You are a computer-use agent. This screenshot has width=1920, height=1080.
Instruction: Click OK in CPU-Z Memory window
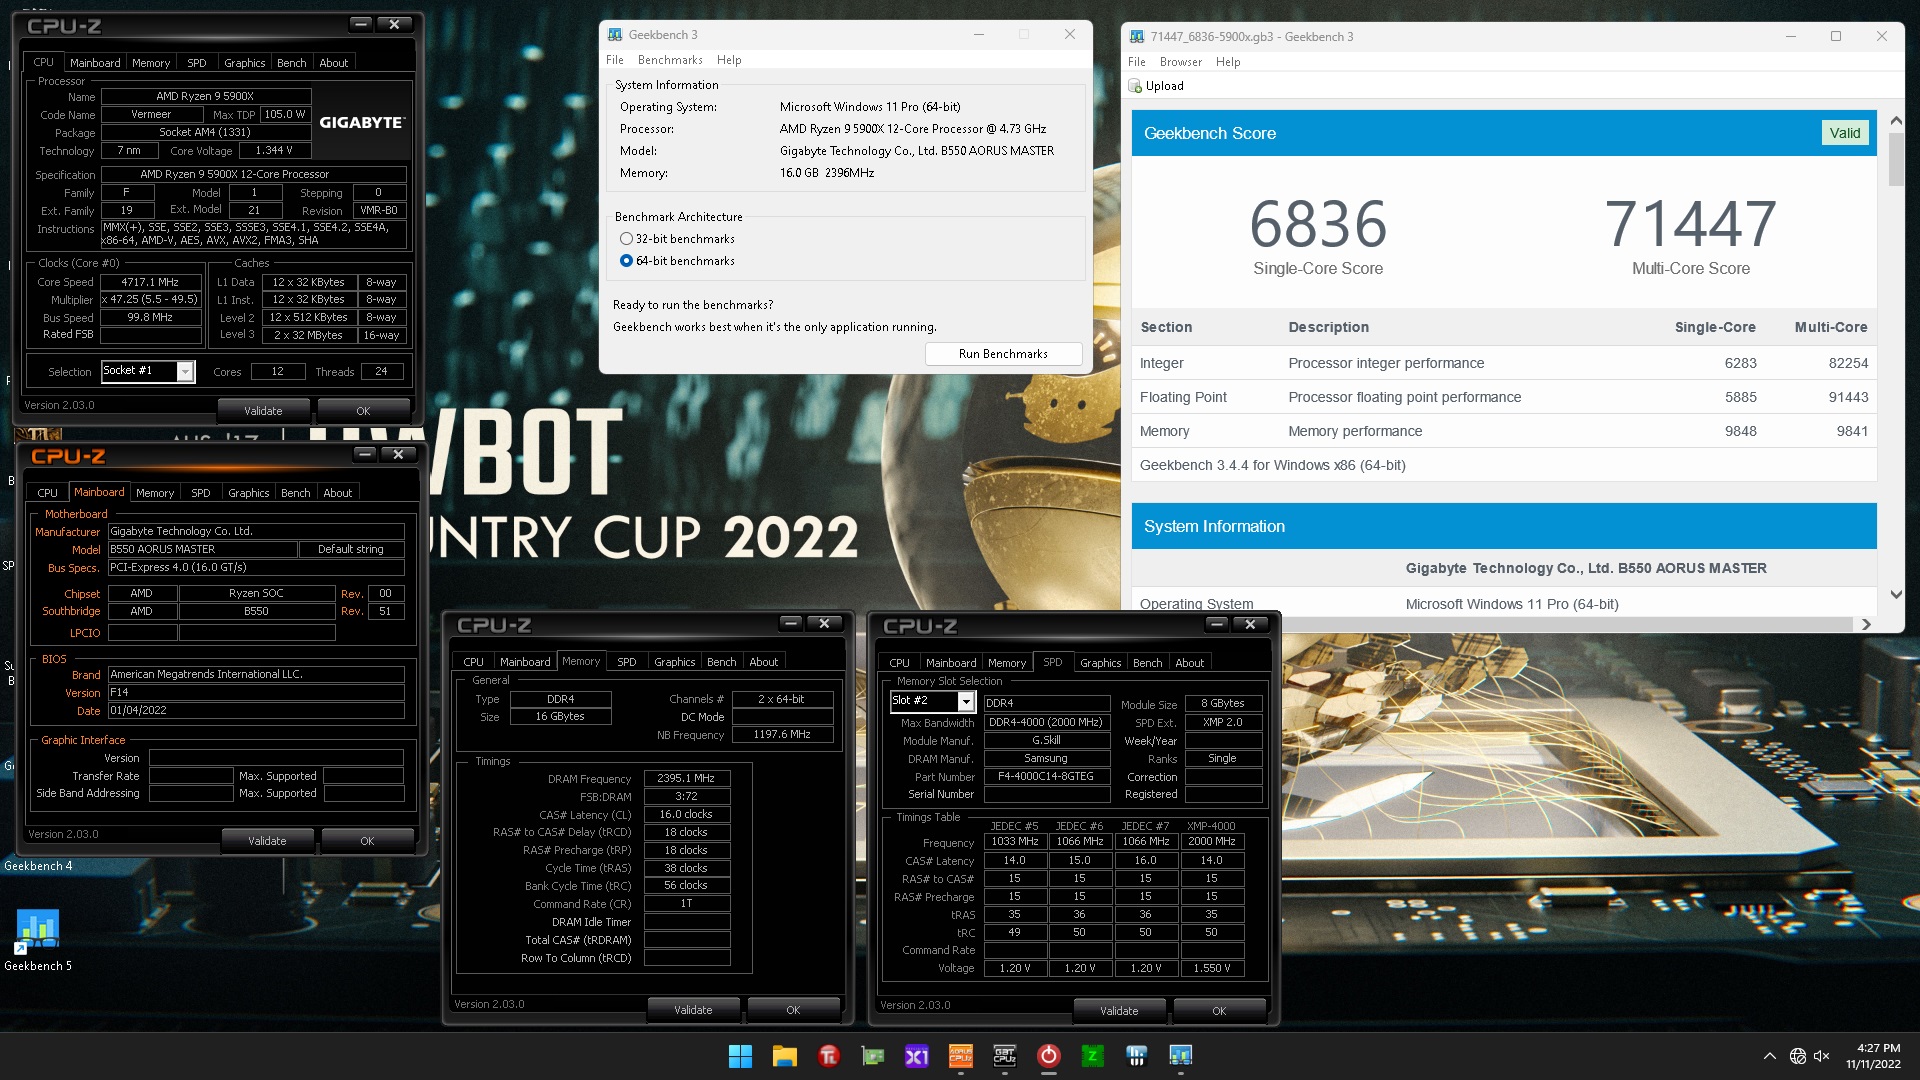point(793,1010)
